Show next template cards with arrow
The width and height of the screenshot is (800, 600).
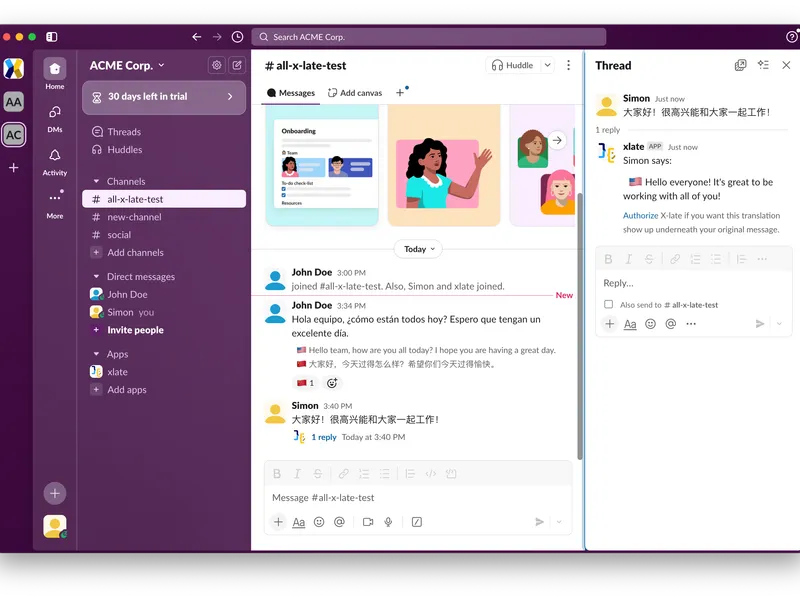point(557,140)
